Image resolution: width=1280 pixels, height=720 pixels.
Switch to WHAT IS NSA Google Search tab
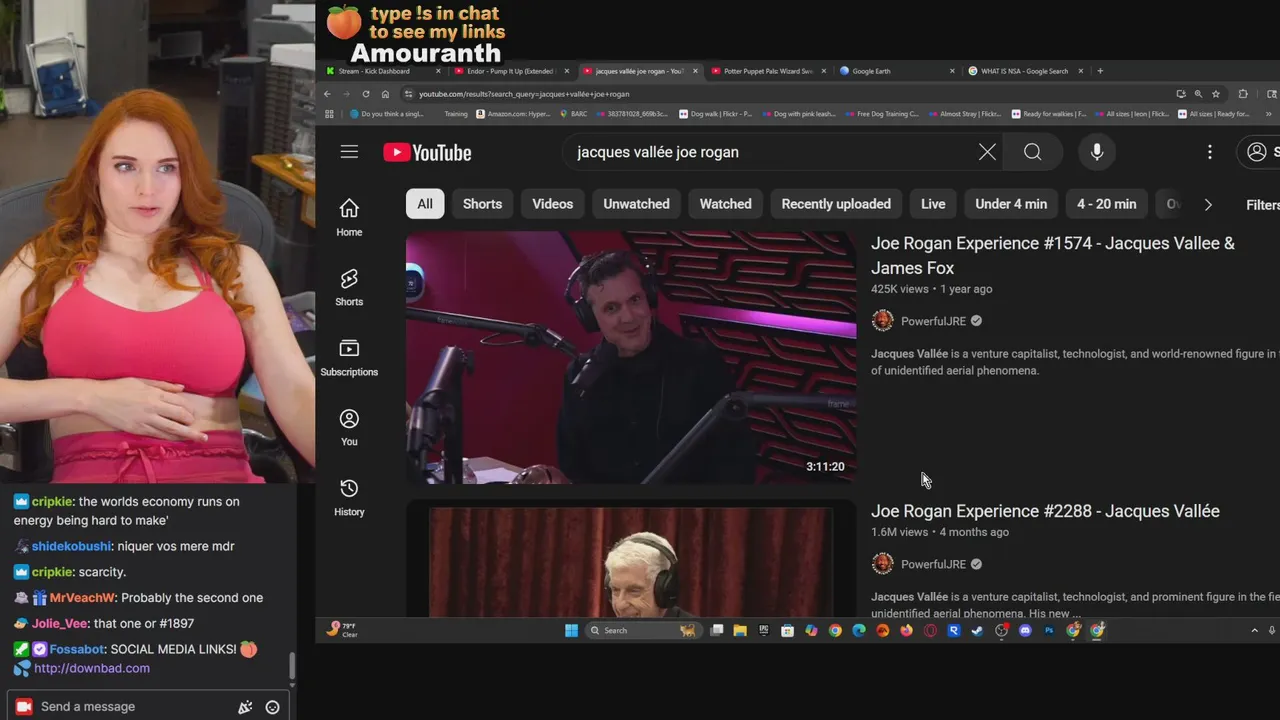(1025, 71)
